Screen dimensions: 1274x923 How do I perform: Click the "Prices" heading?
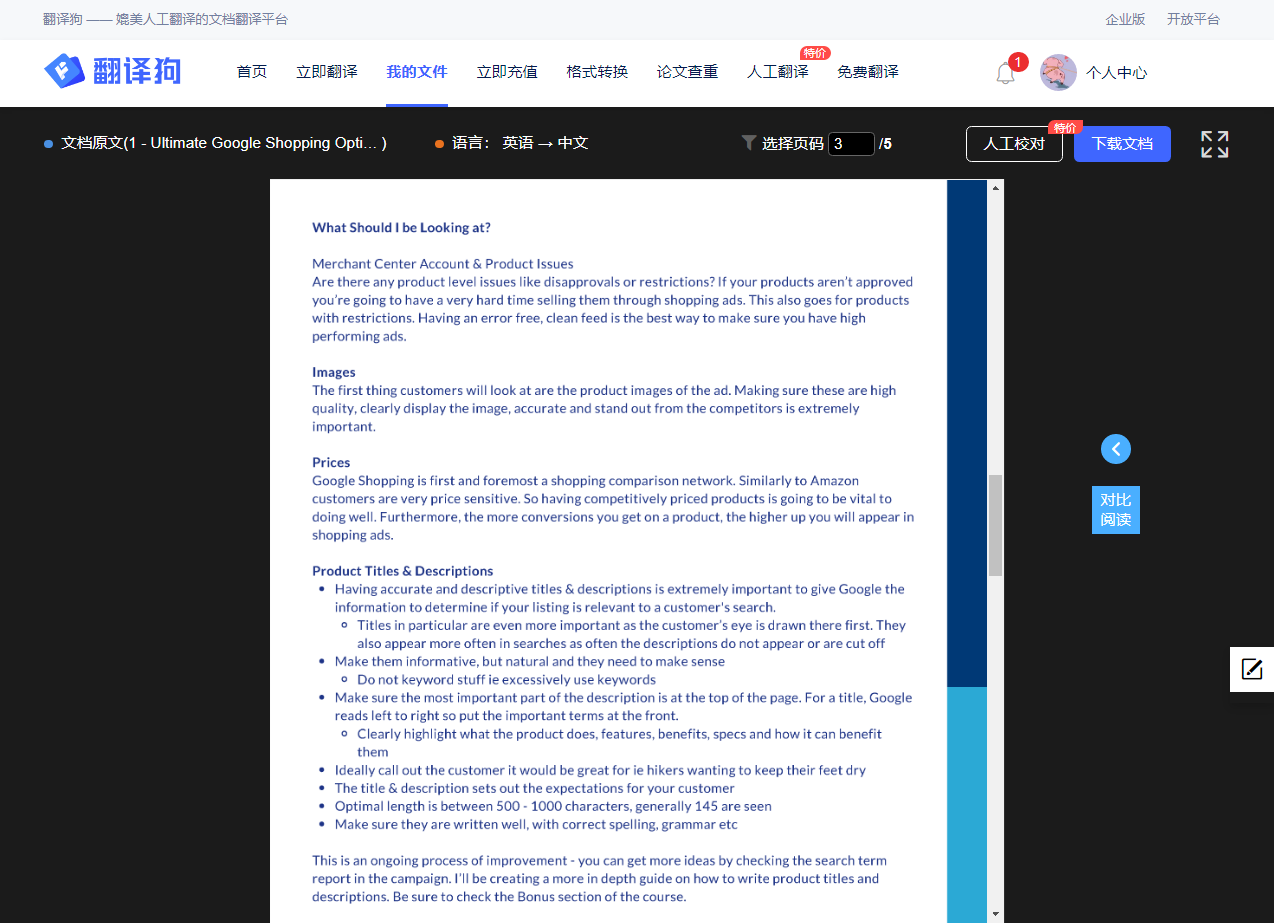click(331, 463)
